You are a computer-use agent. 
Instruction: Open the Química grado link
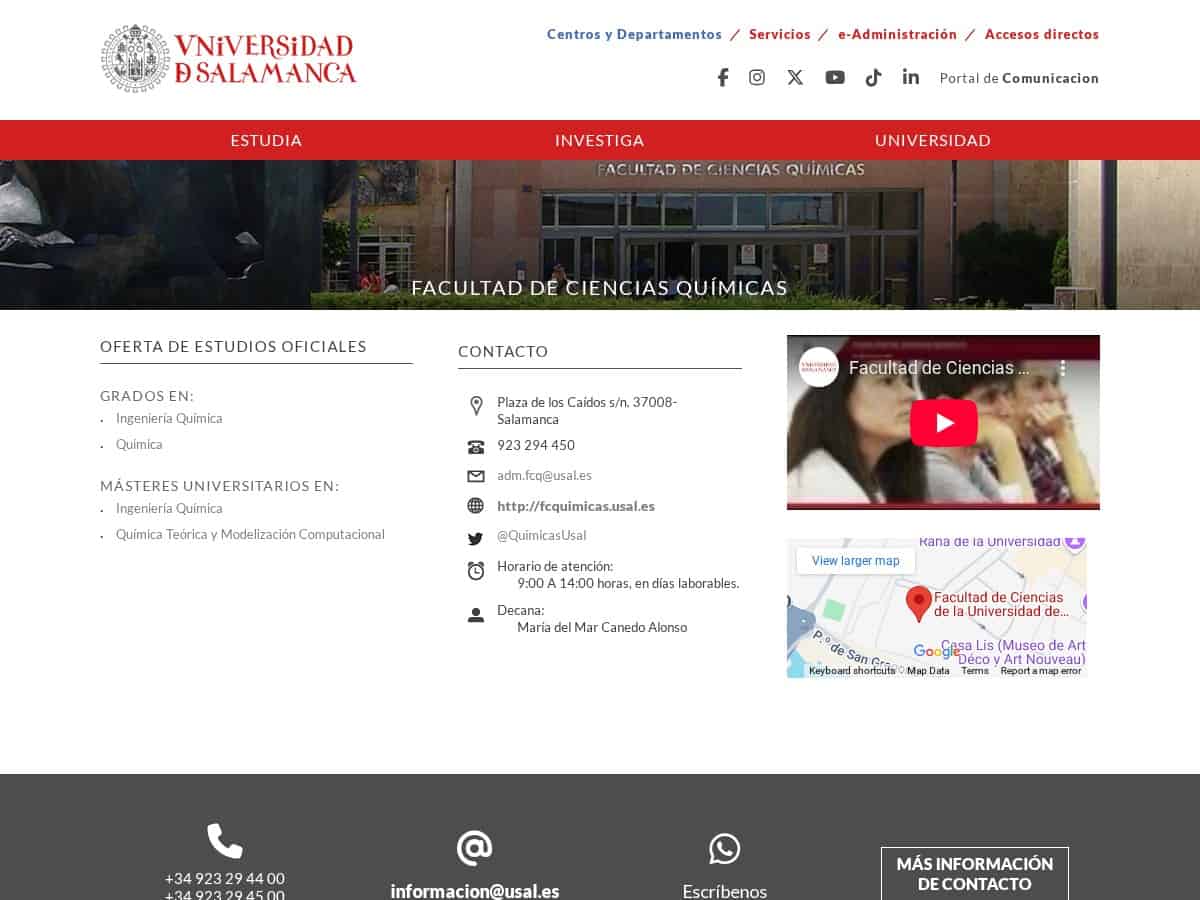(139, 444)
